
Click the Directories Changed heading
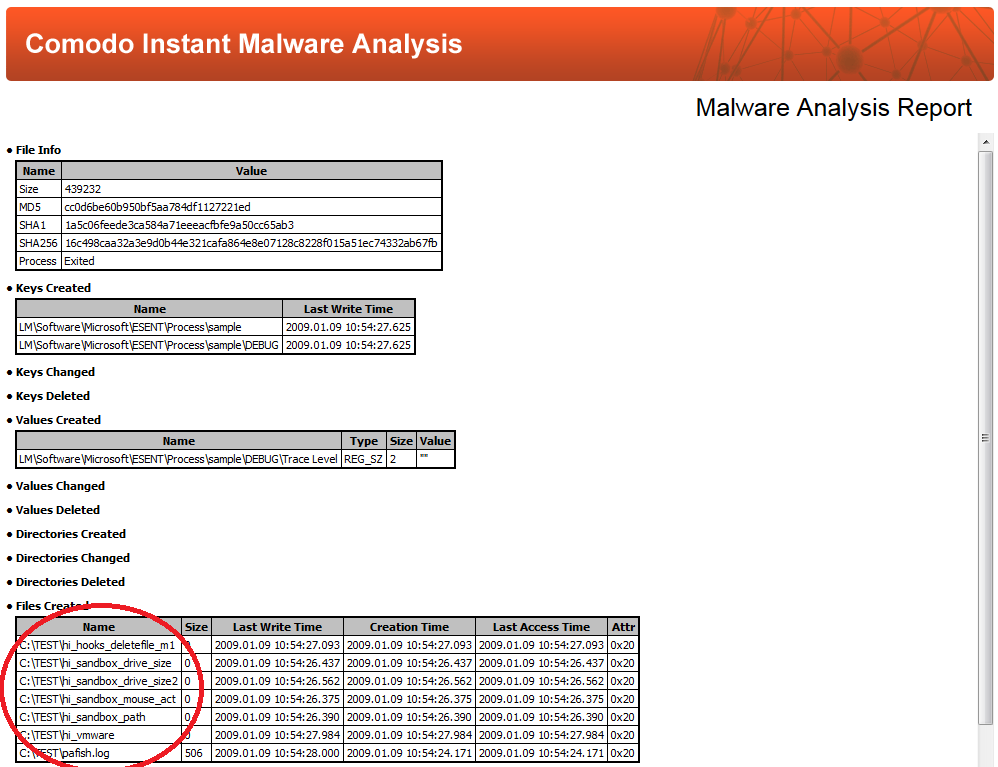pyautogui.click(x=73, y=558)
